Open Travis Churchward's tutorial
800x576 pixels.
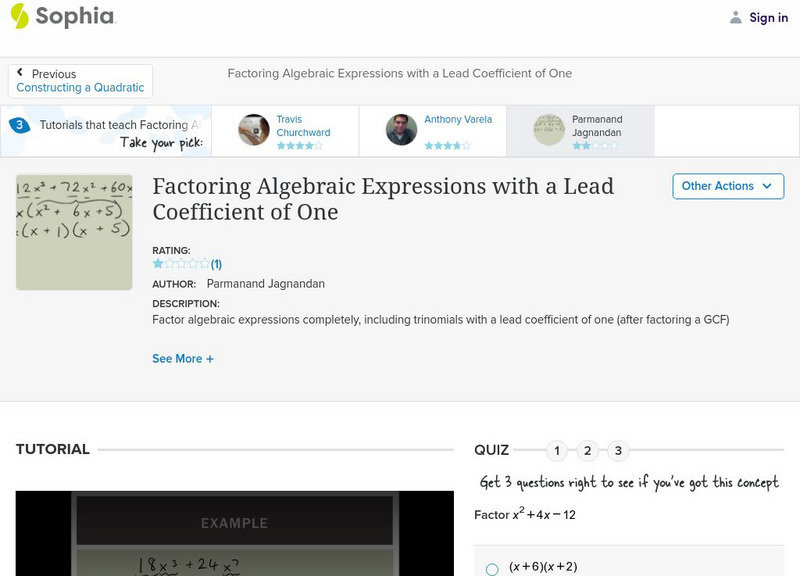point(302,126)
